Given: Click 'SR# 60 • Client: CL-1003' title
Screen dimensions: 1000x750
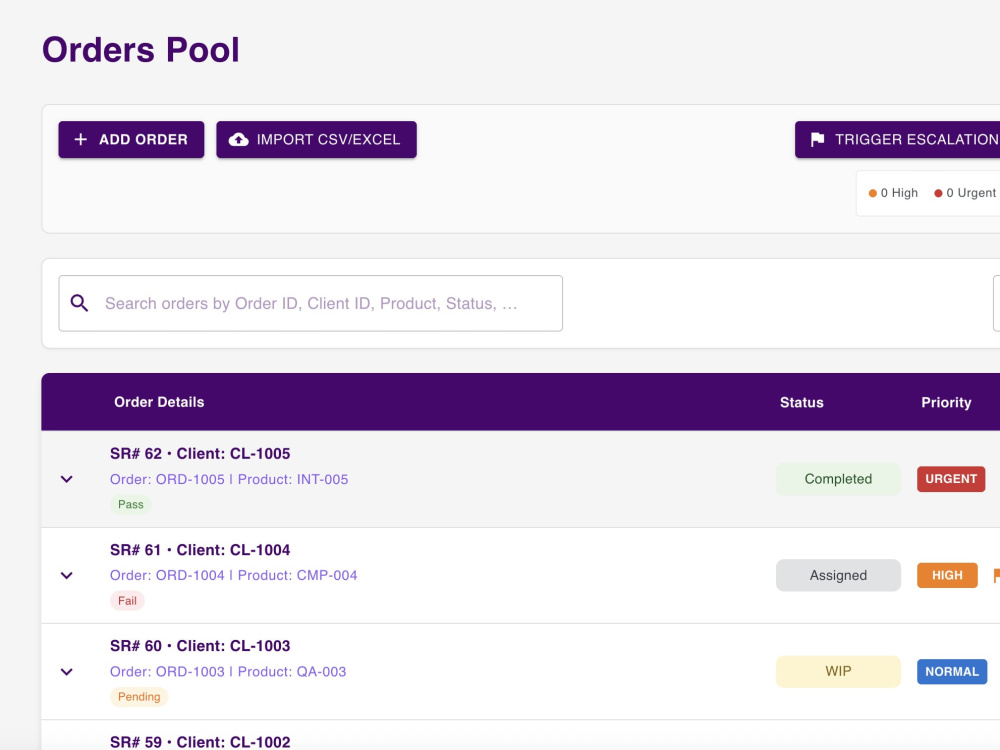Looking at the screenshot, I should pyautogui.click(x=200, y=645).
